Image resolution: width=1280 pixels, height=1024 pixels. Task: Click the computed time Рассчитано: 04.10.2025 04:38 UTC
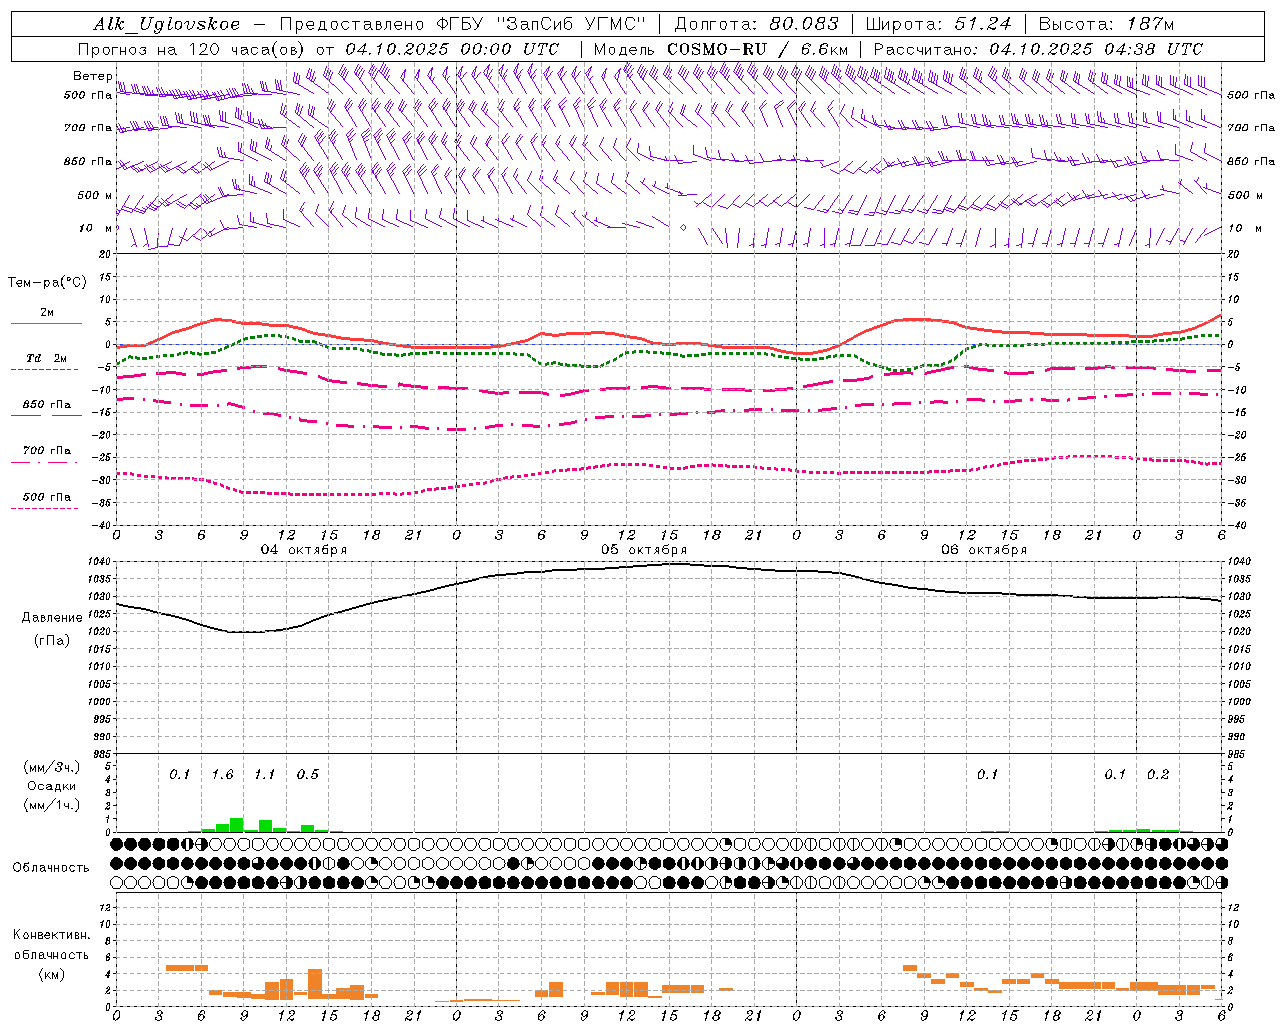point(1038,49)
